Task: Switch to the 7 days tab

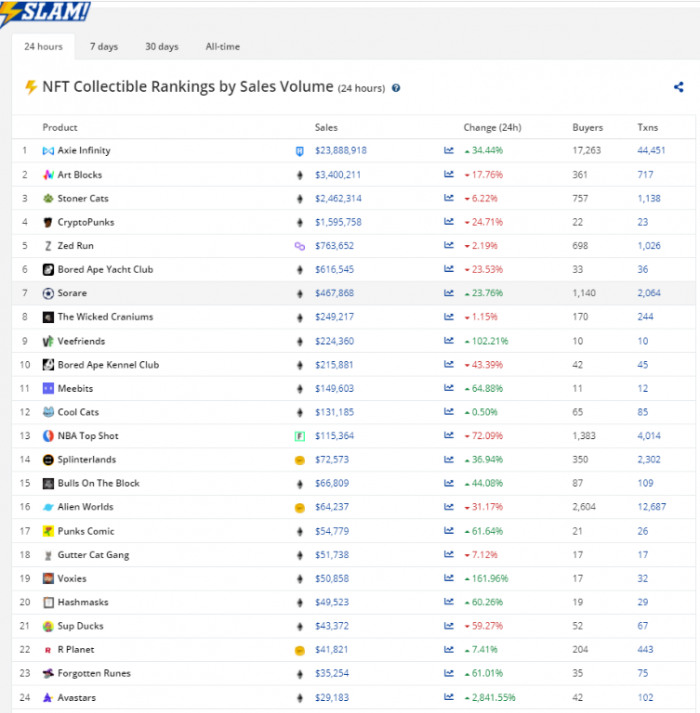Action: pyautogui.click(x=104, y=46)
